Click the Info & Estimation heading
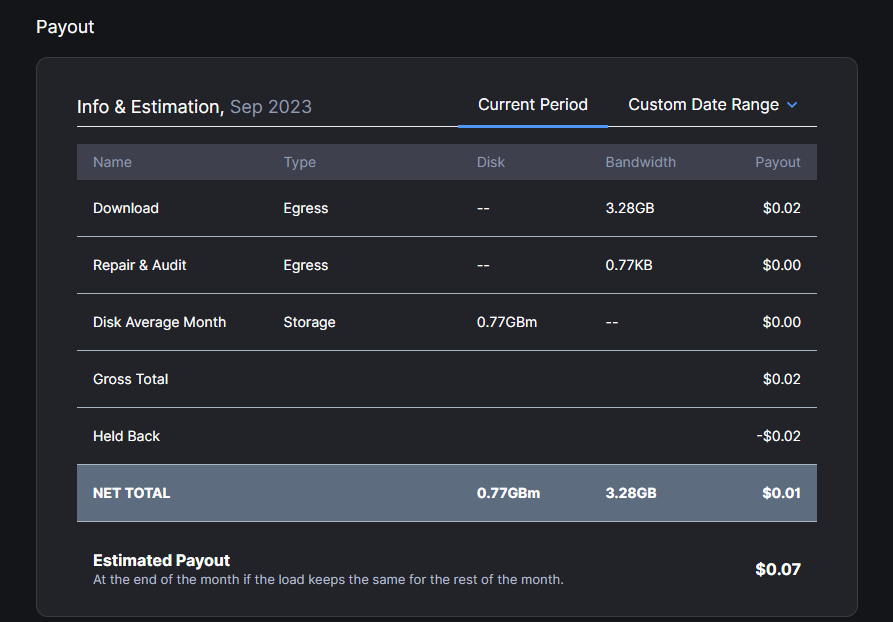Image resolution: width=893 pixels, height=622 pixels. click(x=150, y=106)
